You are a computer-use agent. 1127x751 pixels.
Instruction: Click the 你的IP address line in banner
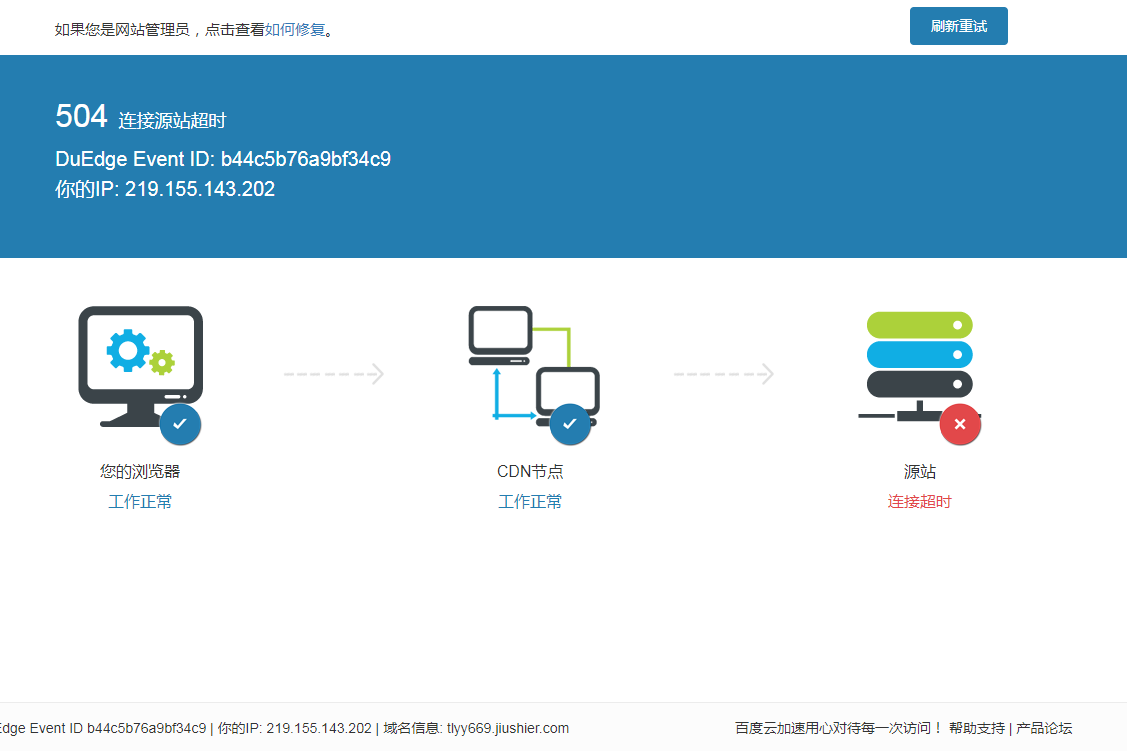click(165, 189)
